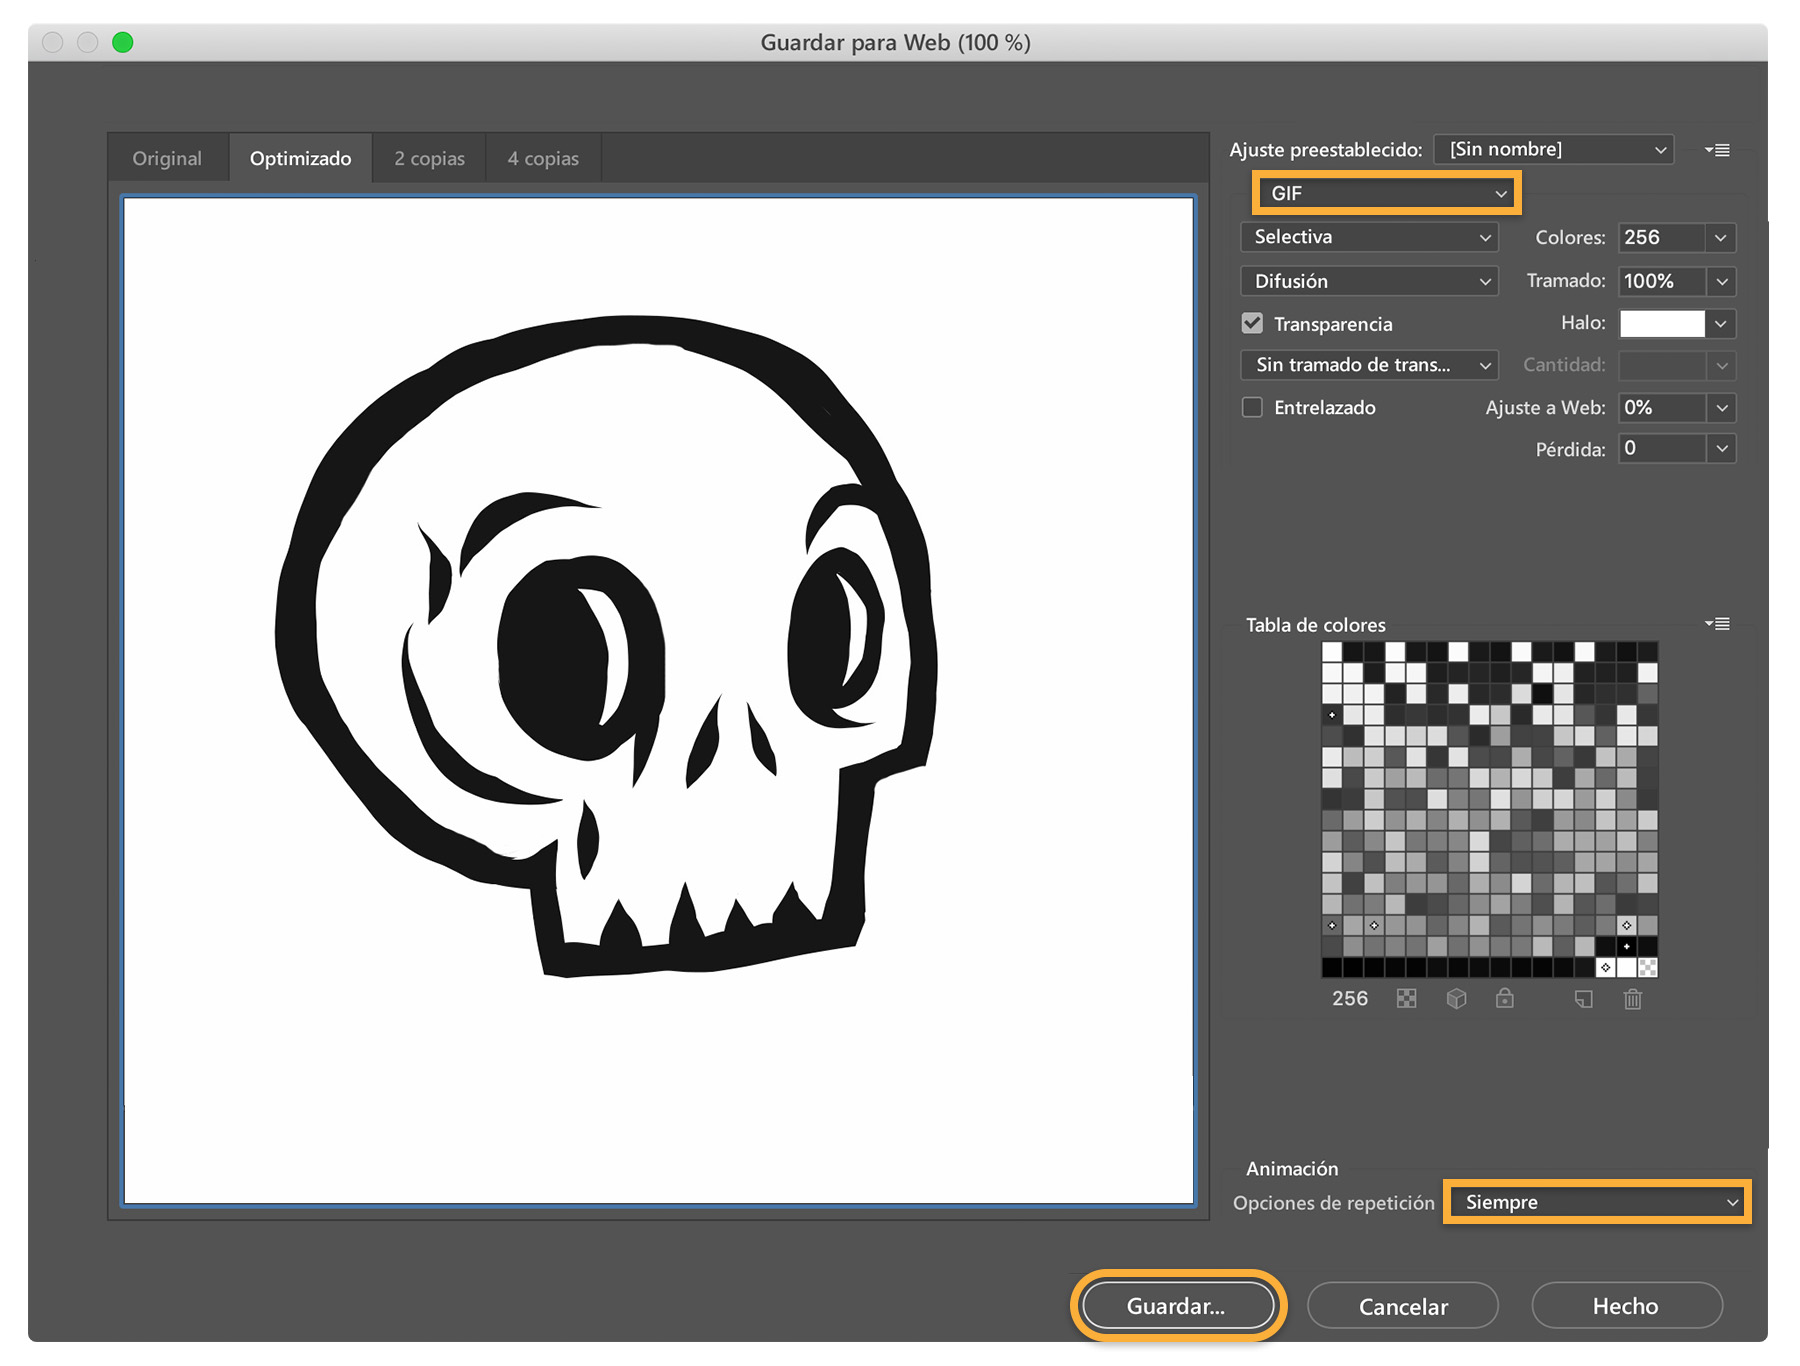This screenshot has height=1366, width=1800.
Task: Click the Guardar... button
Action: (1177, 1306)
